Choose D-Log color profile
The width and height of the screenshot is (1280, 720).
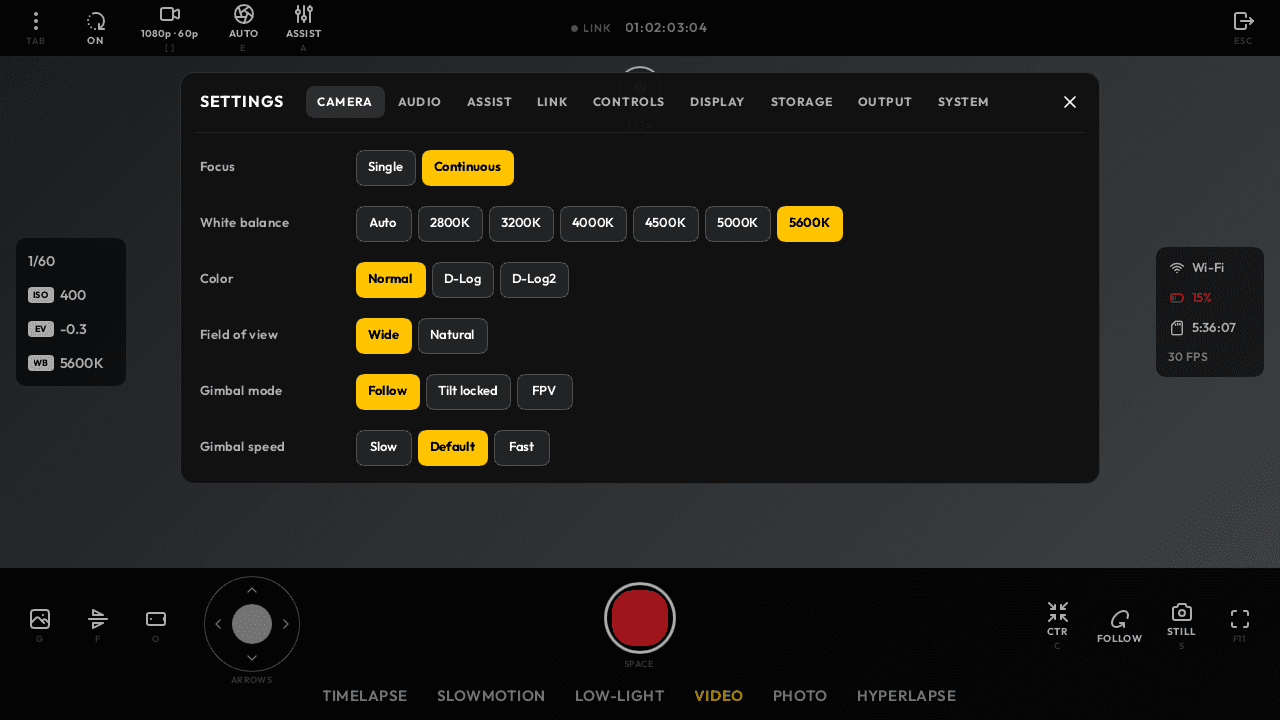[463, 280]
